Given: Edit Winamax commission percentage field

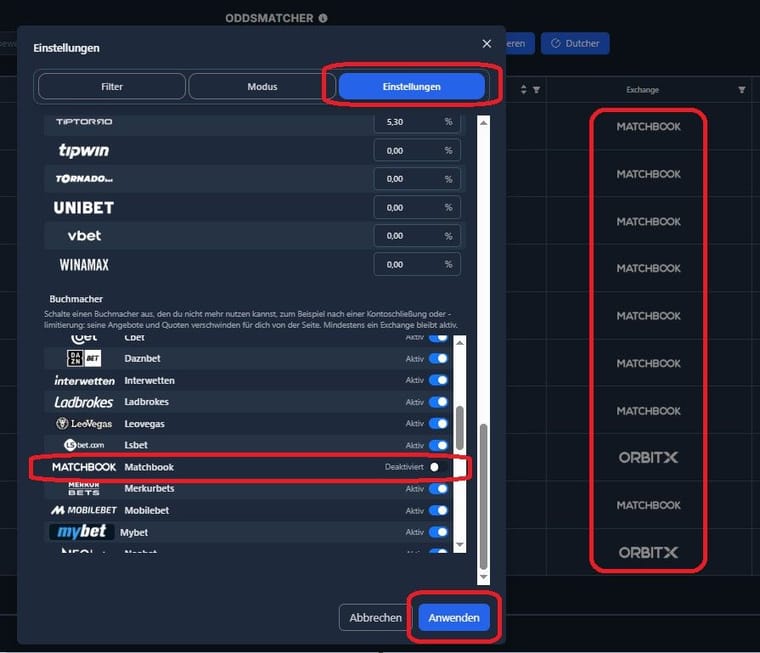Looking at the screenshot, I should point(417,265).
